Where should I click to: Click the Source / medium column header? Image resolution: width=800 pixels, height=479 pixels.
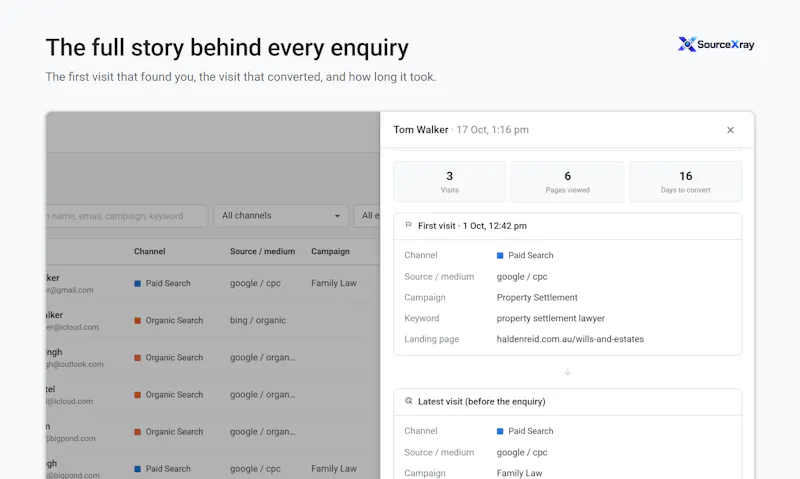click(x=262, y=251)
